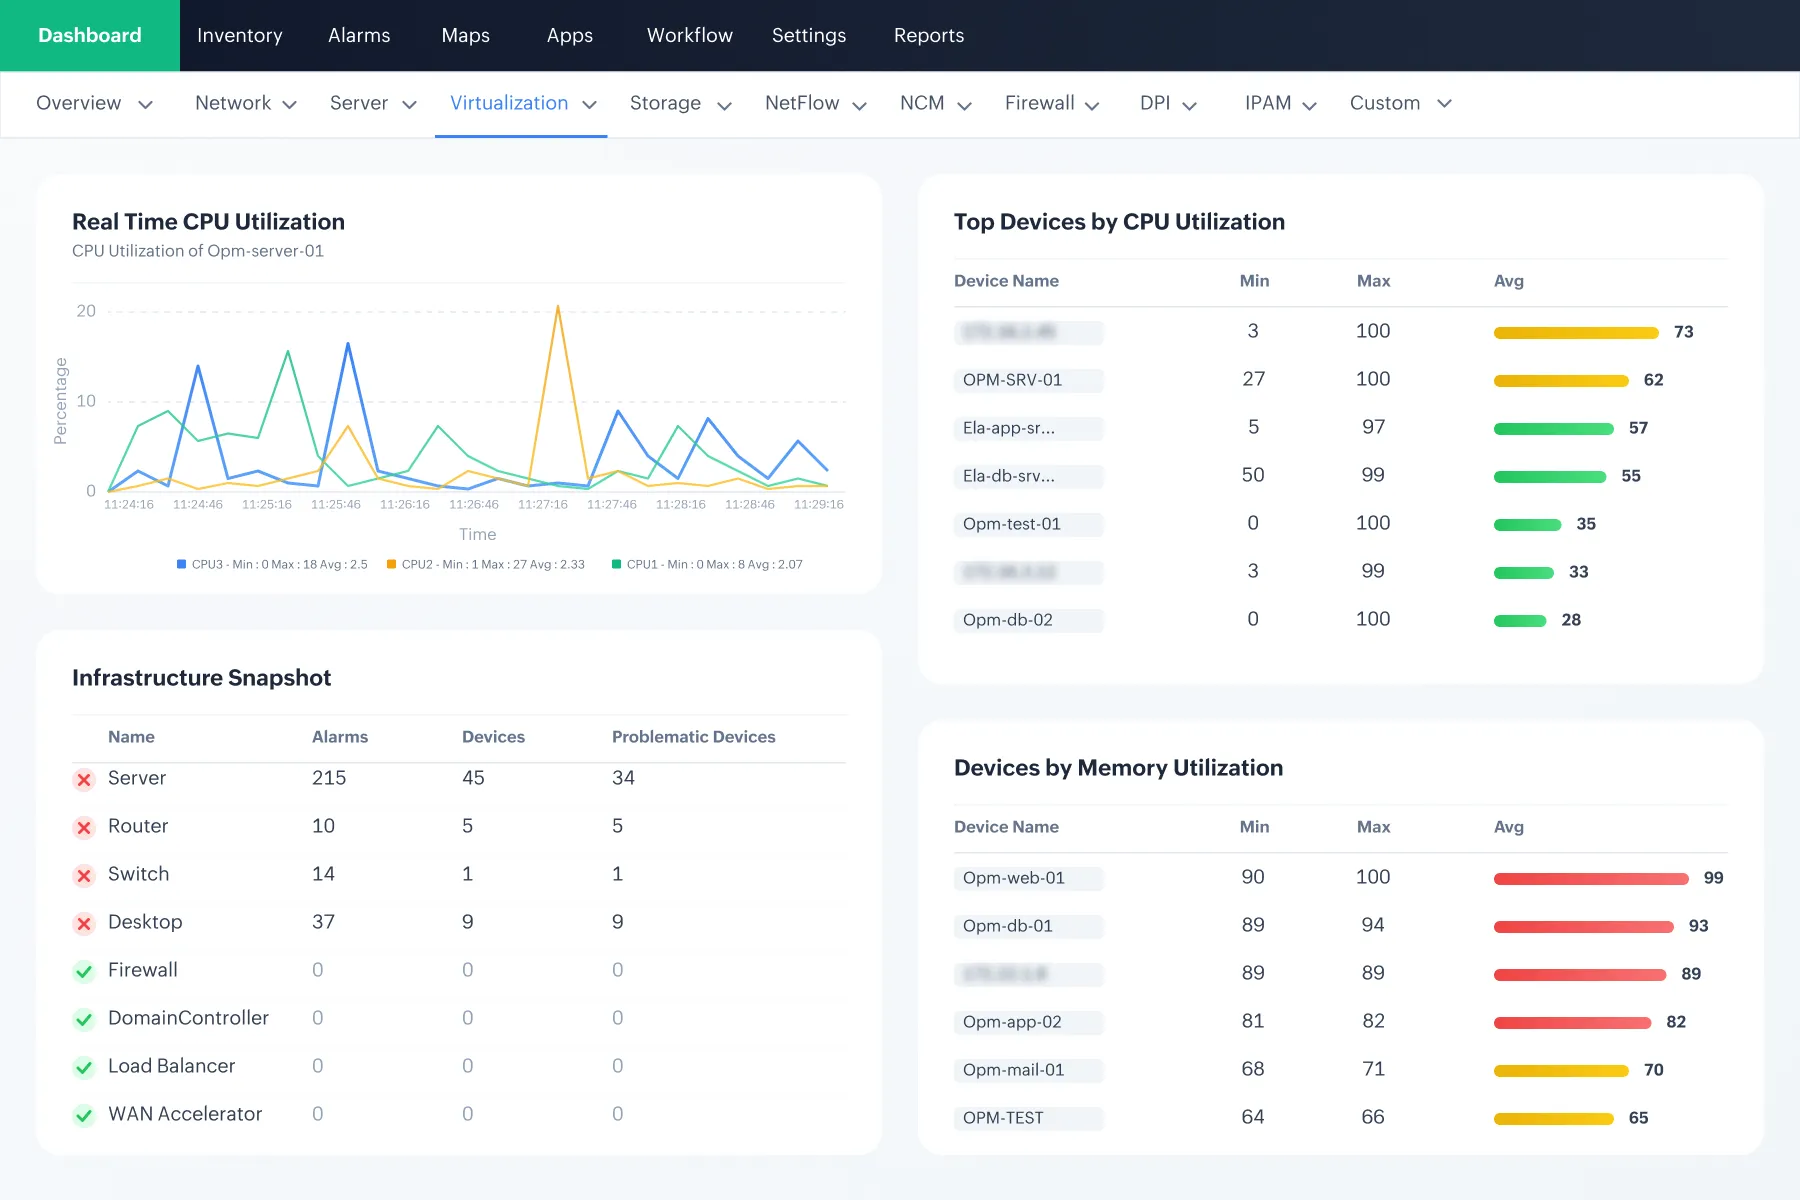The width and height of the screenshot is (1800, 1200).
Task: Click the green check icon beside WAN Accelerator
Action: [x=84, y=1115]
